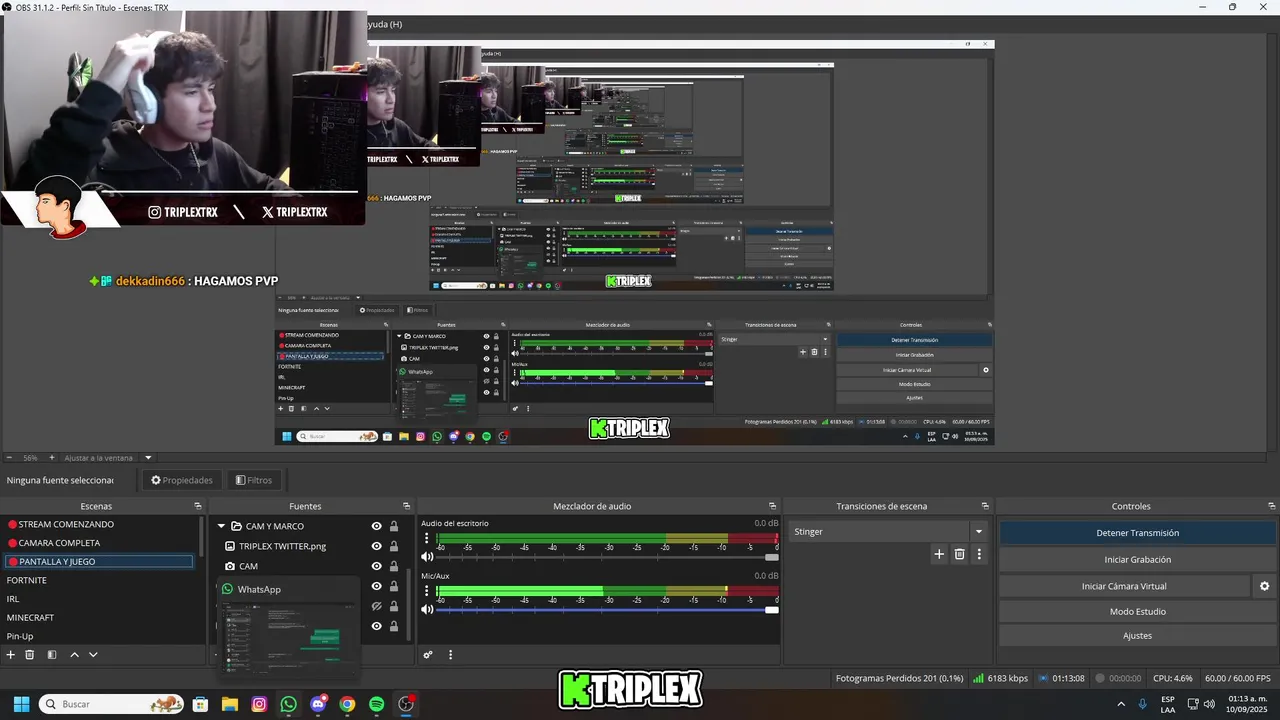Open WhatsApp from taskbar

tap(289, 704)
